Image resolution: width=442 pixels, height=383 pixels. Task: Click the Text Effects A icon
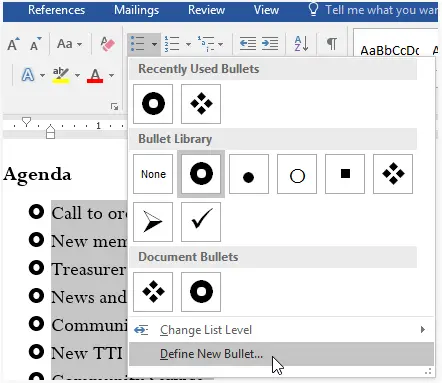pos(28,75)
